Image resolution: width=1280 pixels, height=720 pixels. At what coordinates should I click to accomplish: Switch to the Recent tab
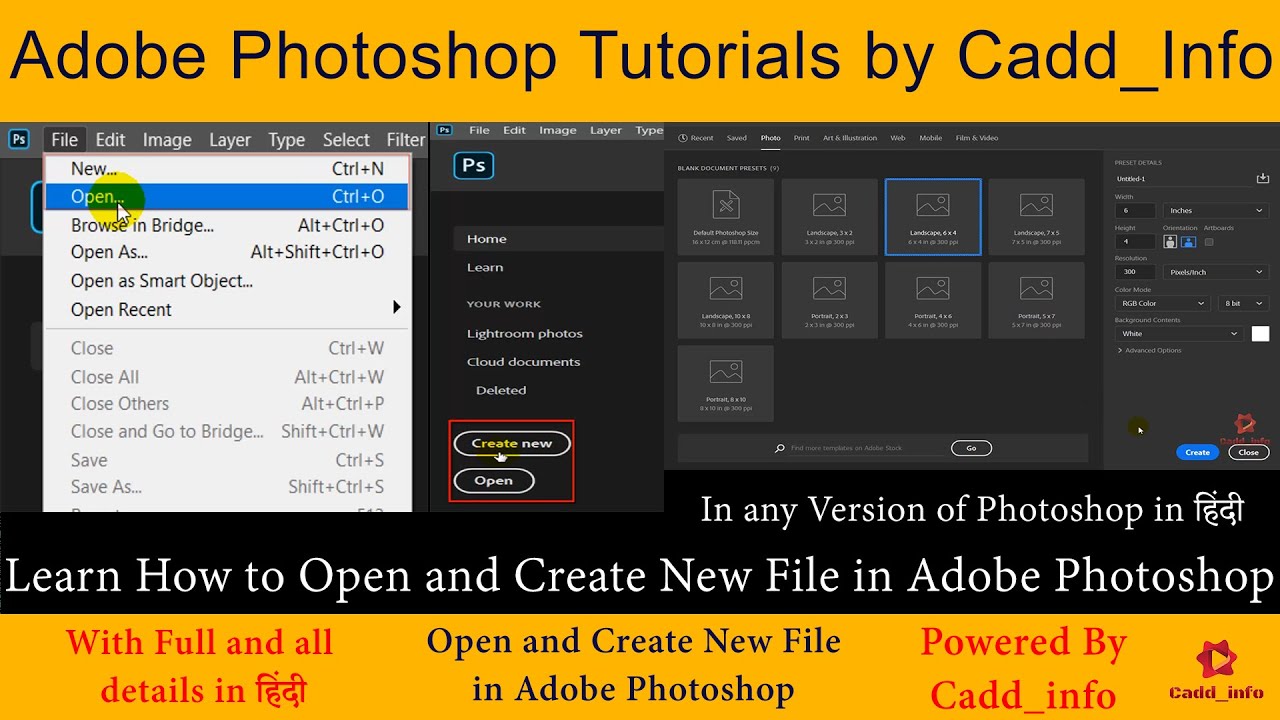point(696,138)
